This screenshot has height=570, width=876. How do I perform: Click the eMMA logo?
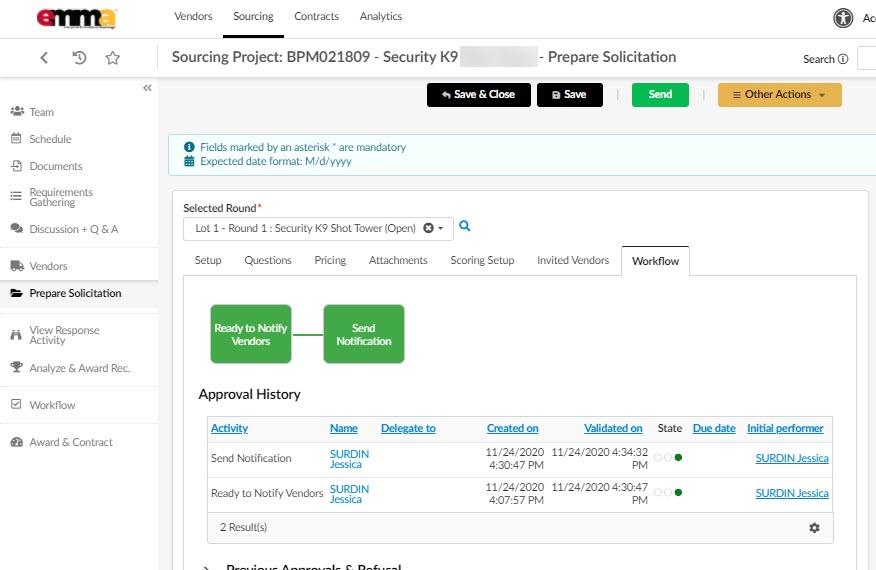[x=76, y=18]
